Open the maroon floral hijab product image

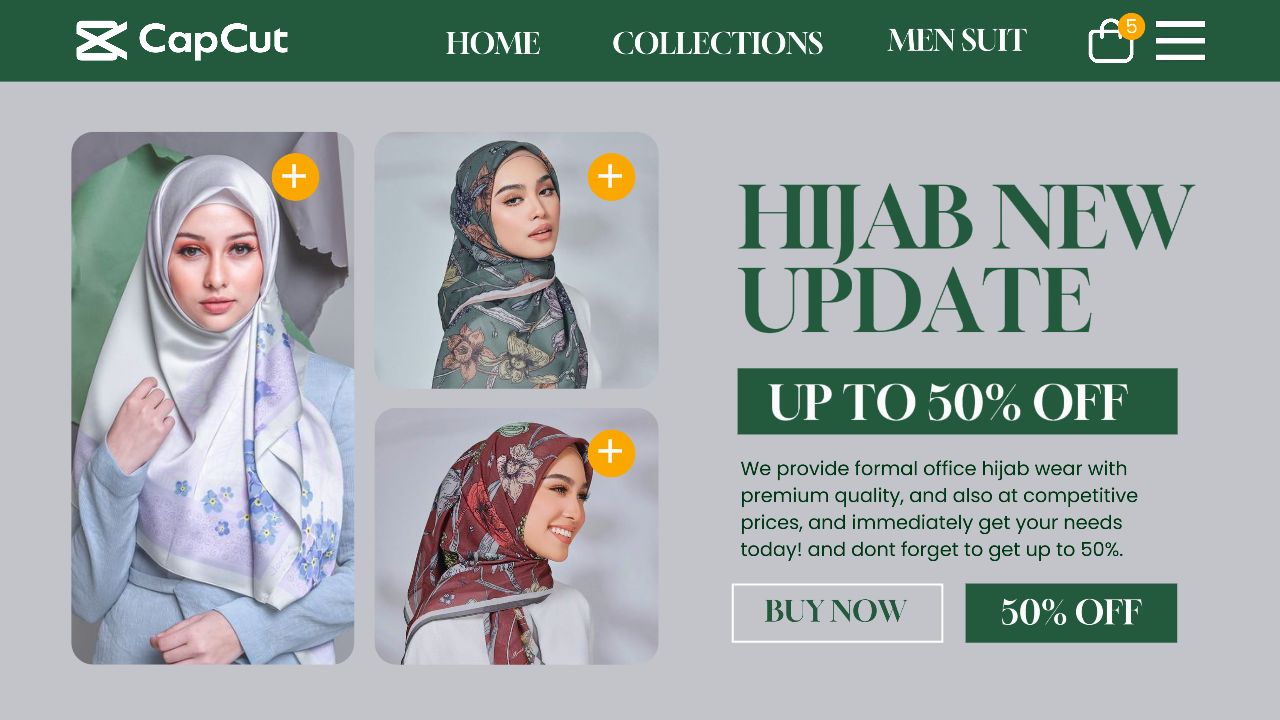click(x=516, y=536)
